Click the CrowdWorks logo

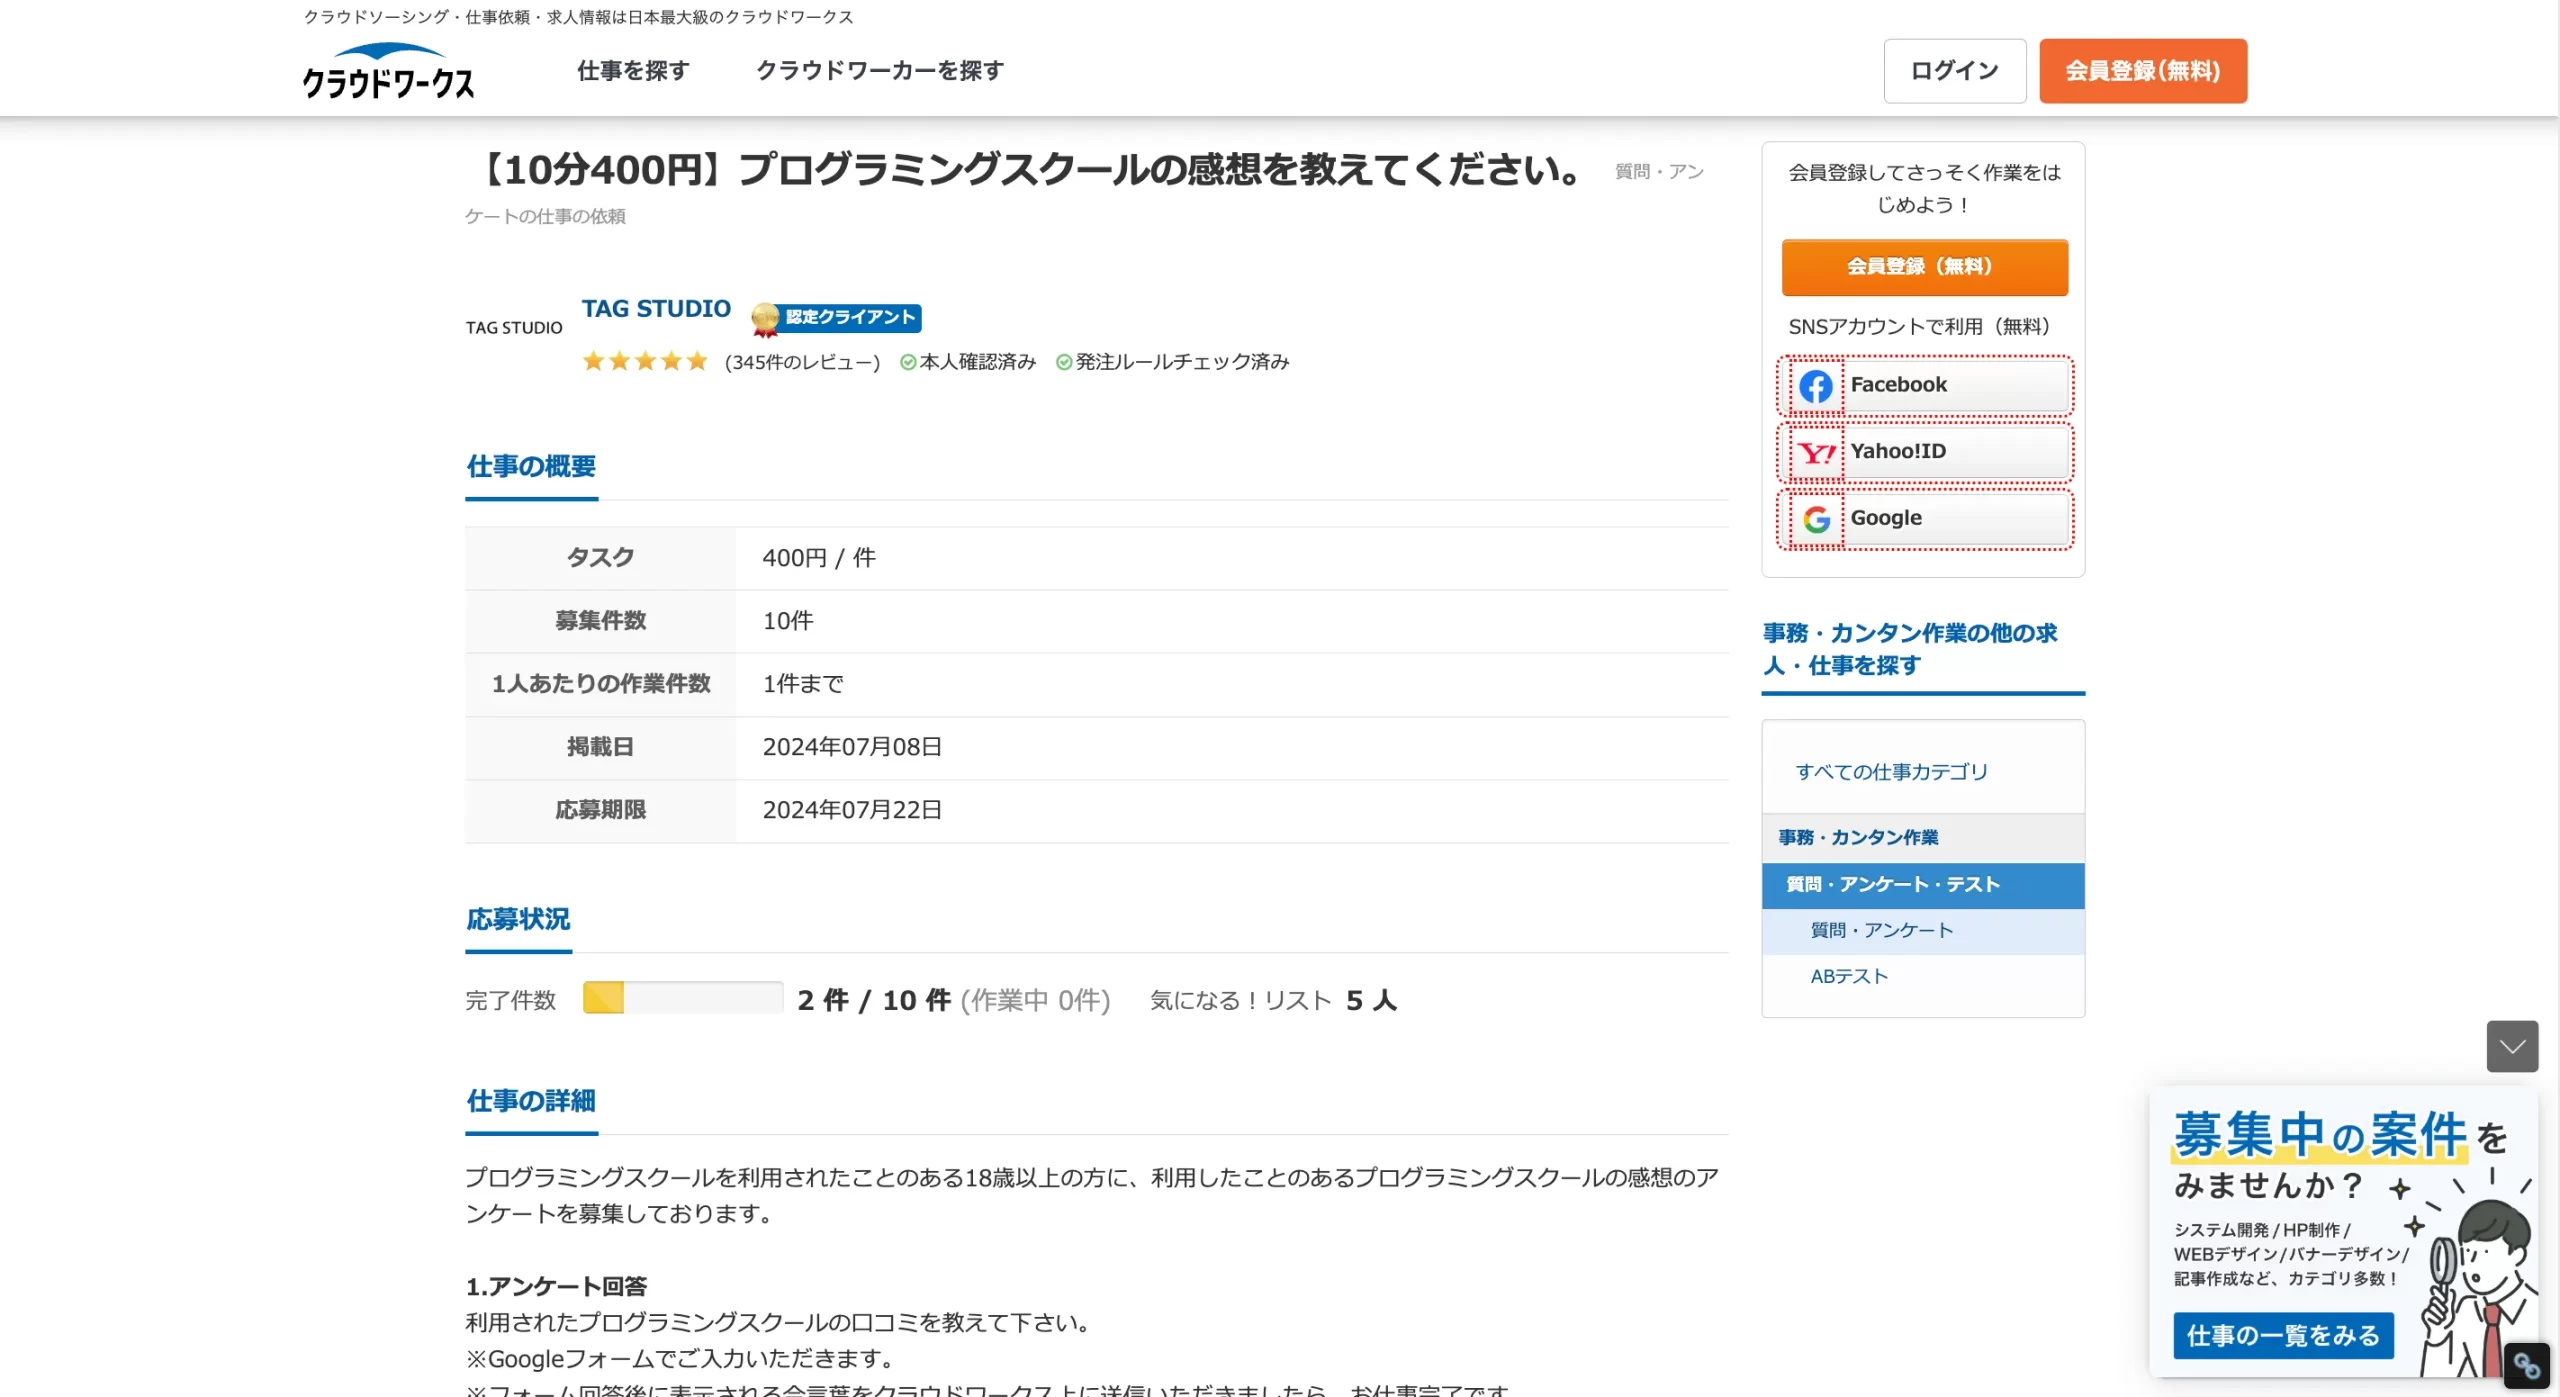(x=388, y=71)
